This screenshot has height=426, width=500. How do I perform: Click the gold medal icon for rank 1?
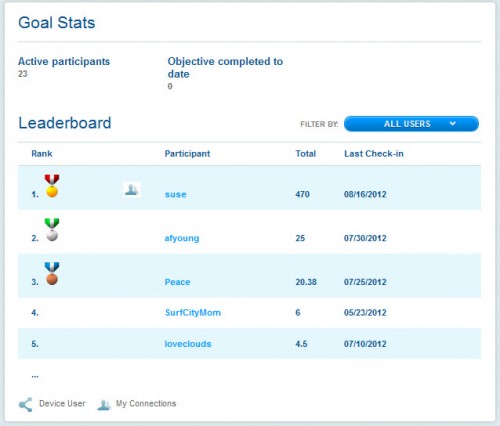click(52, 186)
